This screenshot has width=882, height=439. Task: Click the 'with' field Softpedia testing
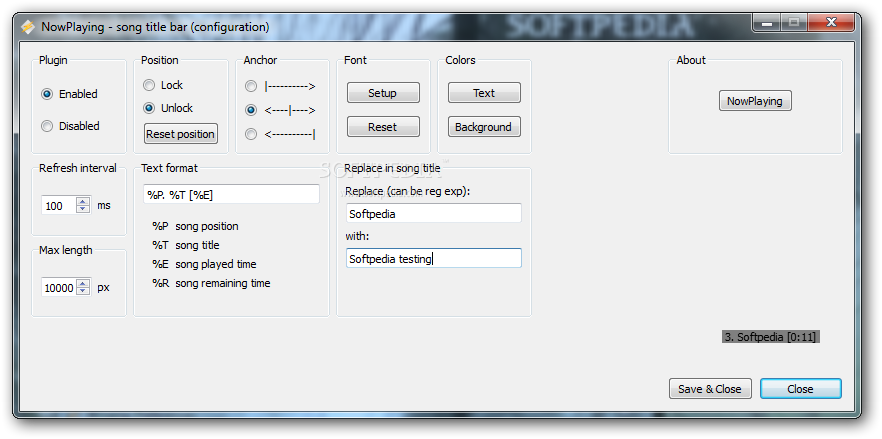click(434, 258)
